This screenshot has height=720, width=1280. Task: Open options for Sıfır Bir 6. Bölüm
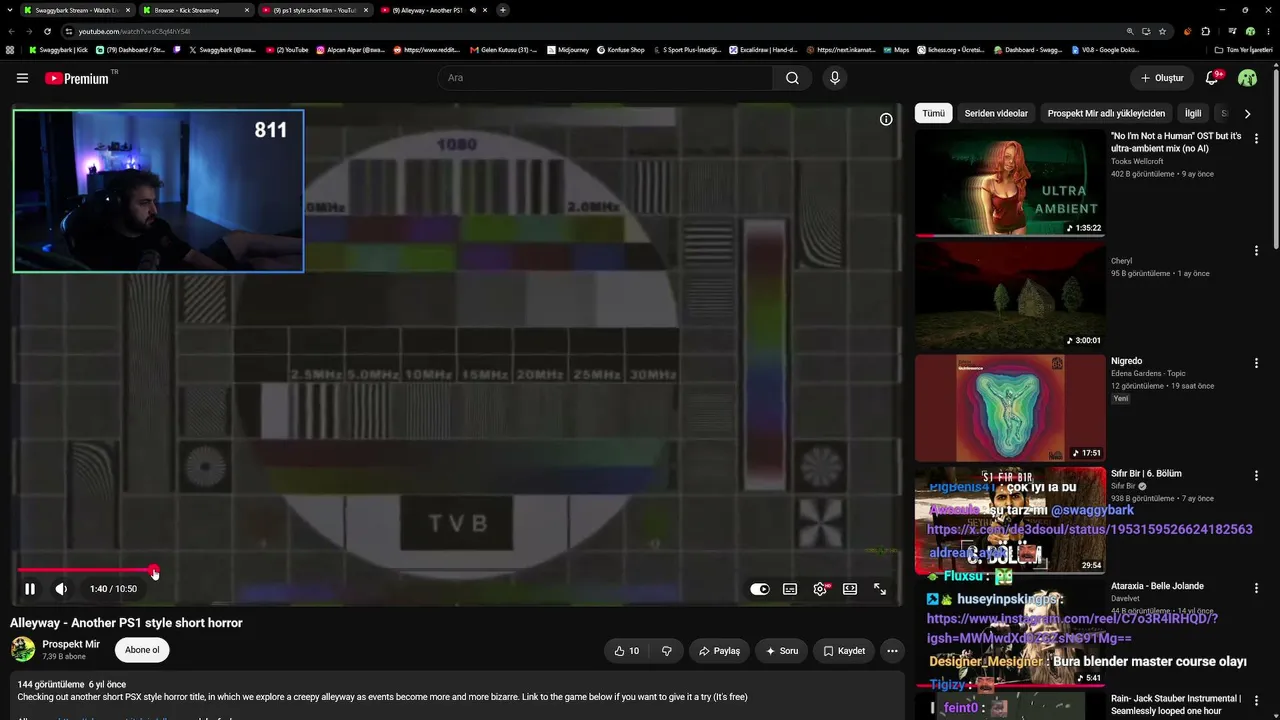point(1256,476)
